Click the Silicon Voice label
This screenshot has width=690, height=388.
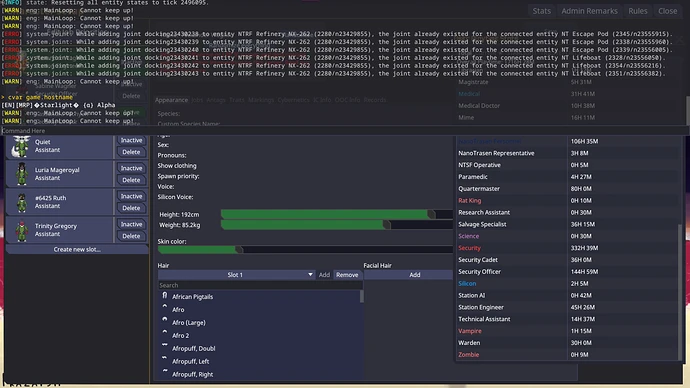[175, 197]
